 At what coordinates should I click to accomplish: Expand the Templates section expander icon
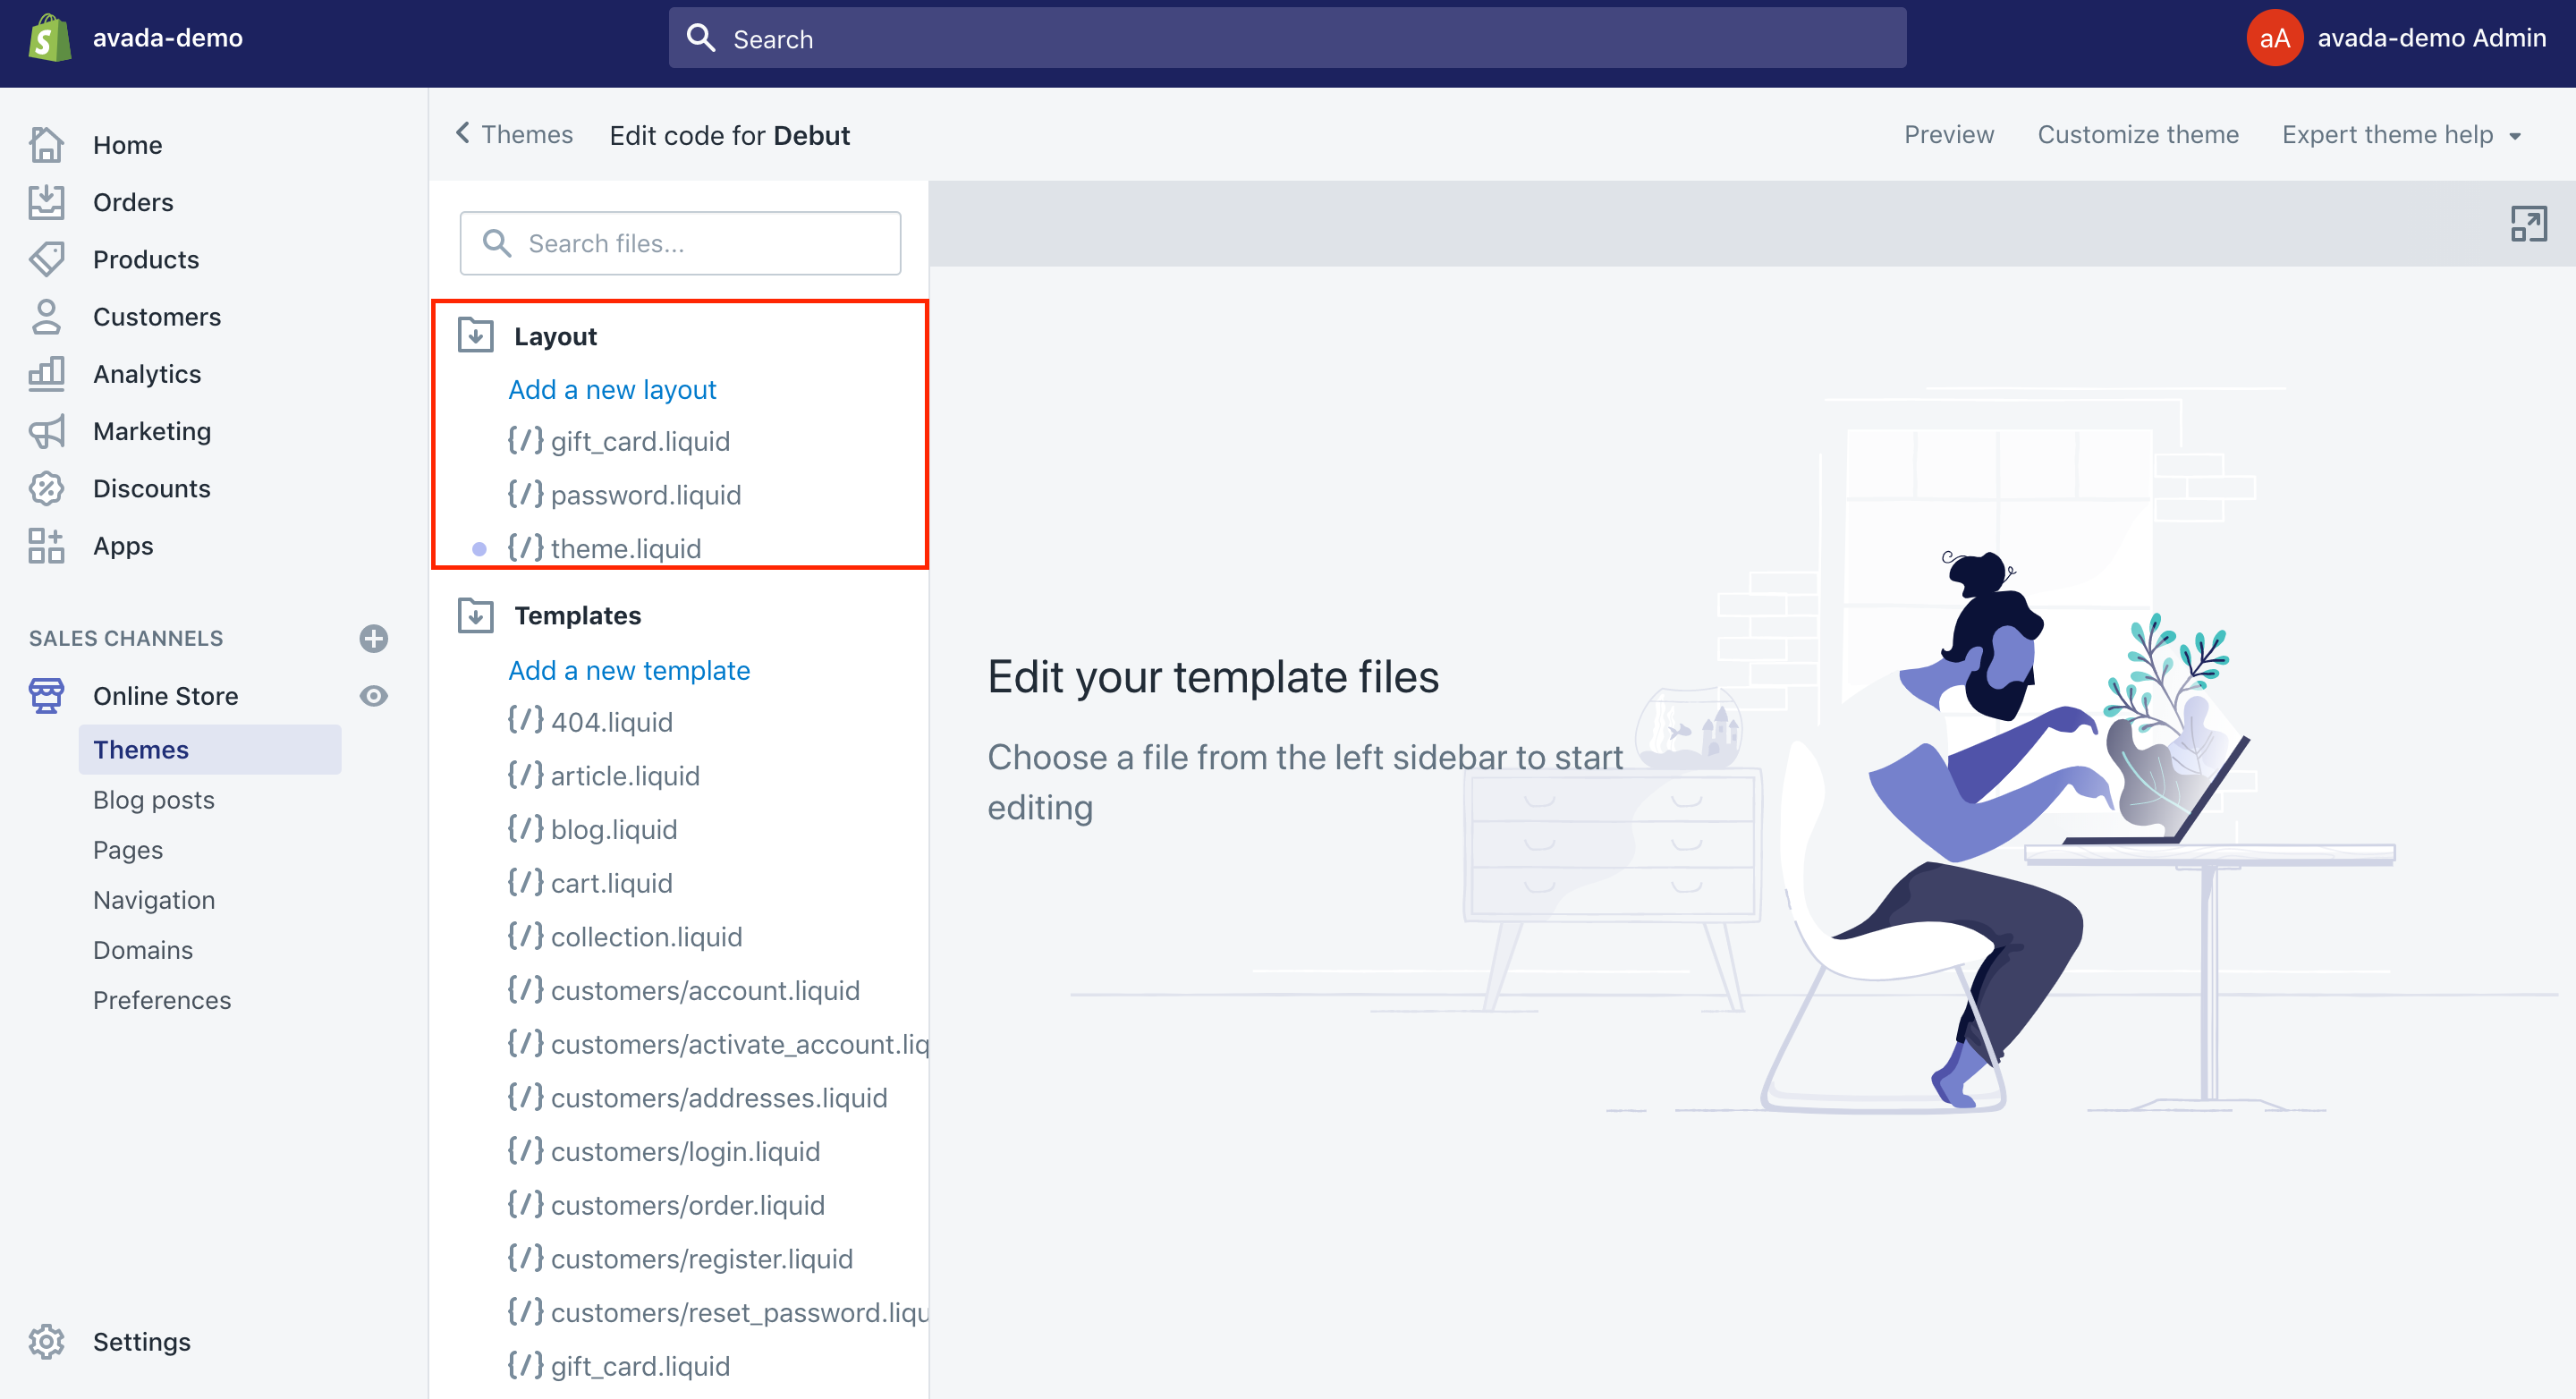[x=477, y=615]
